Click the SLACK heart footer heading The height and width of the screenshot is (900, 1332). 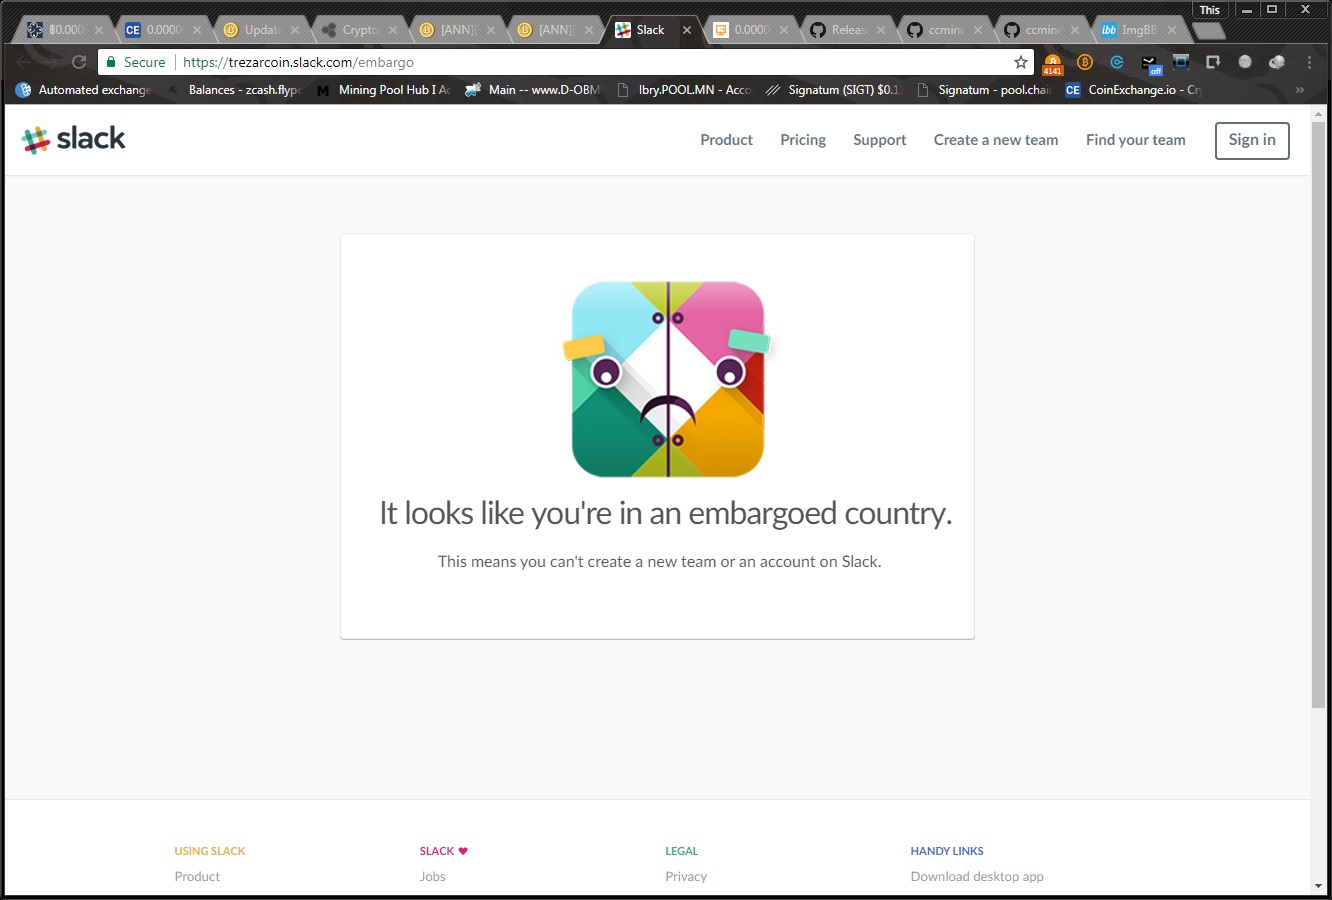click(444, 851)
